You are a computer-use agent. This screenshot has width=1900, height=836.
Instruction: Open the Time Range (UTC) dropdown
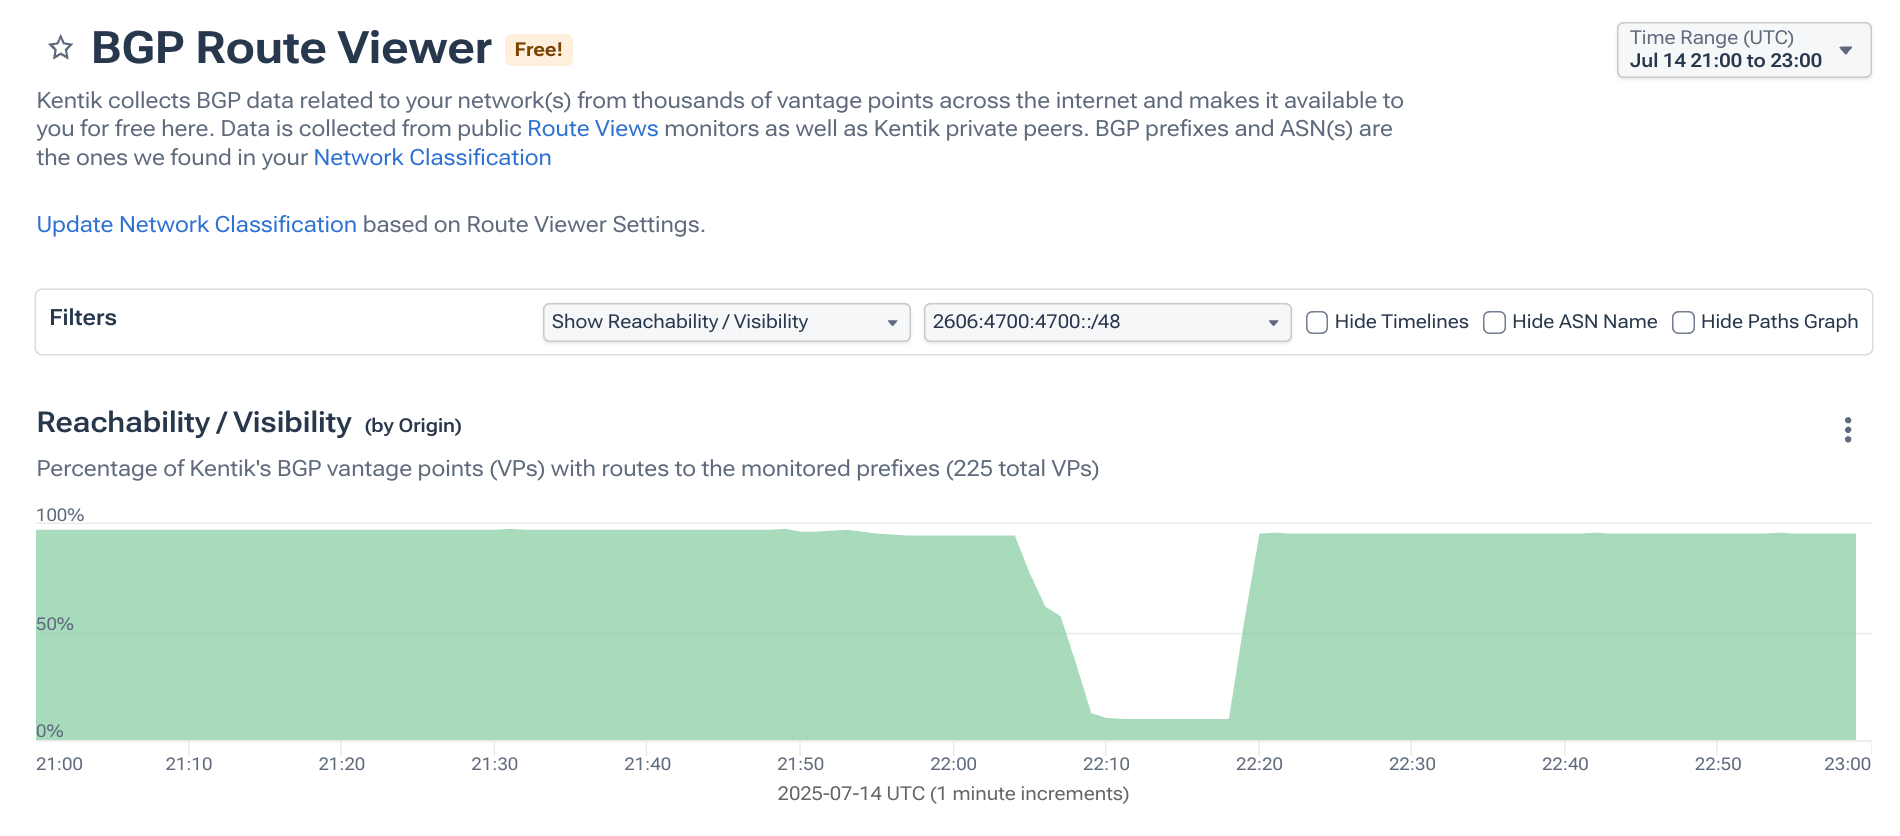point(1744,50)
